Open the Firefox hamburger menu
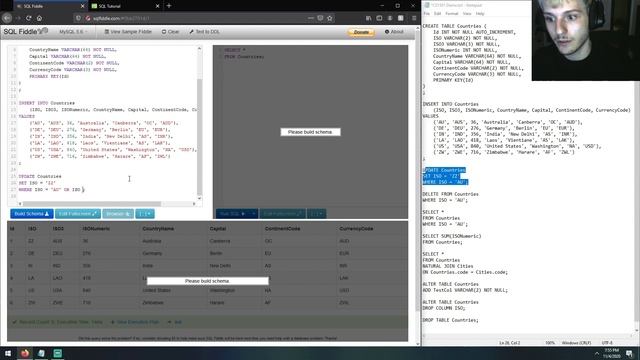The image size is (640, 360). (414, 18)
